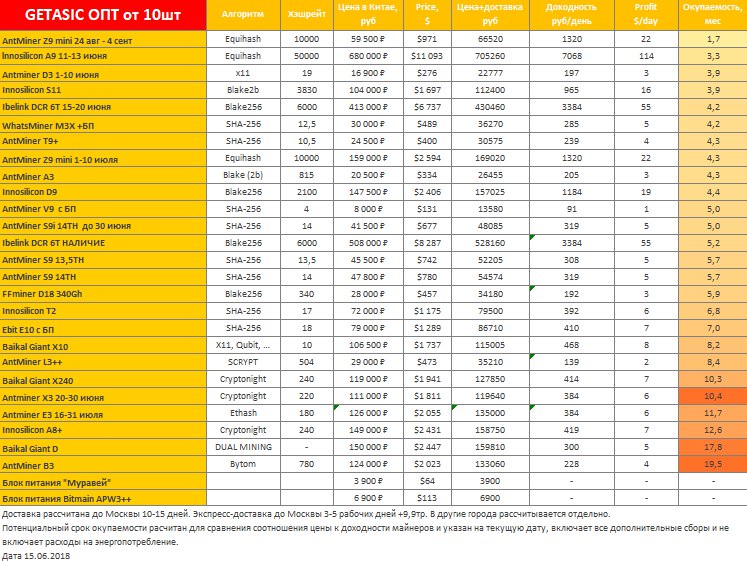
Task: Select the delivery note starting 'Доставка рассчитана до Москвы'
Action: [x=306, y=514]
